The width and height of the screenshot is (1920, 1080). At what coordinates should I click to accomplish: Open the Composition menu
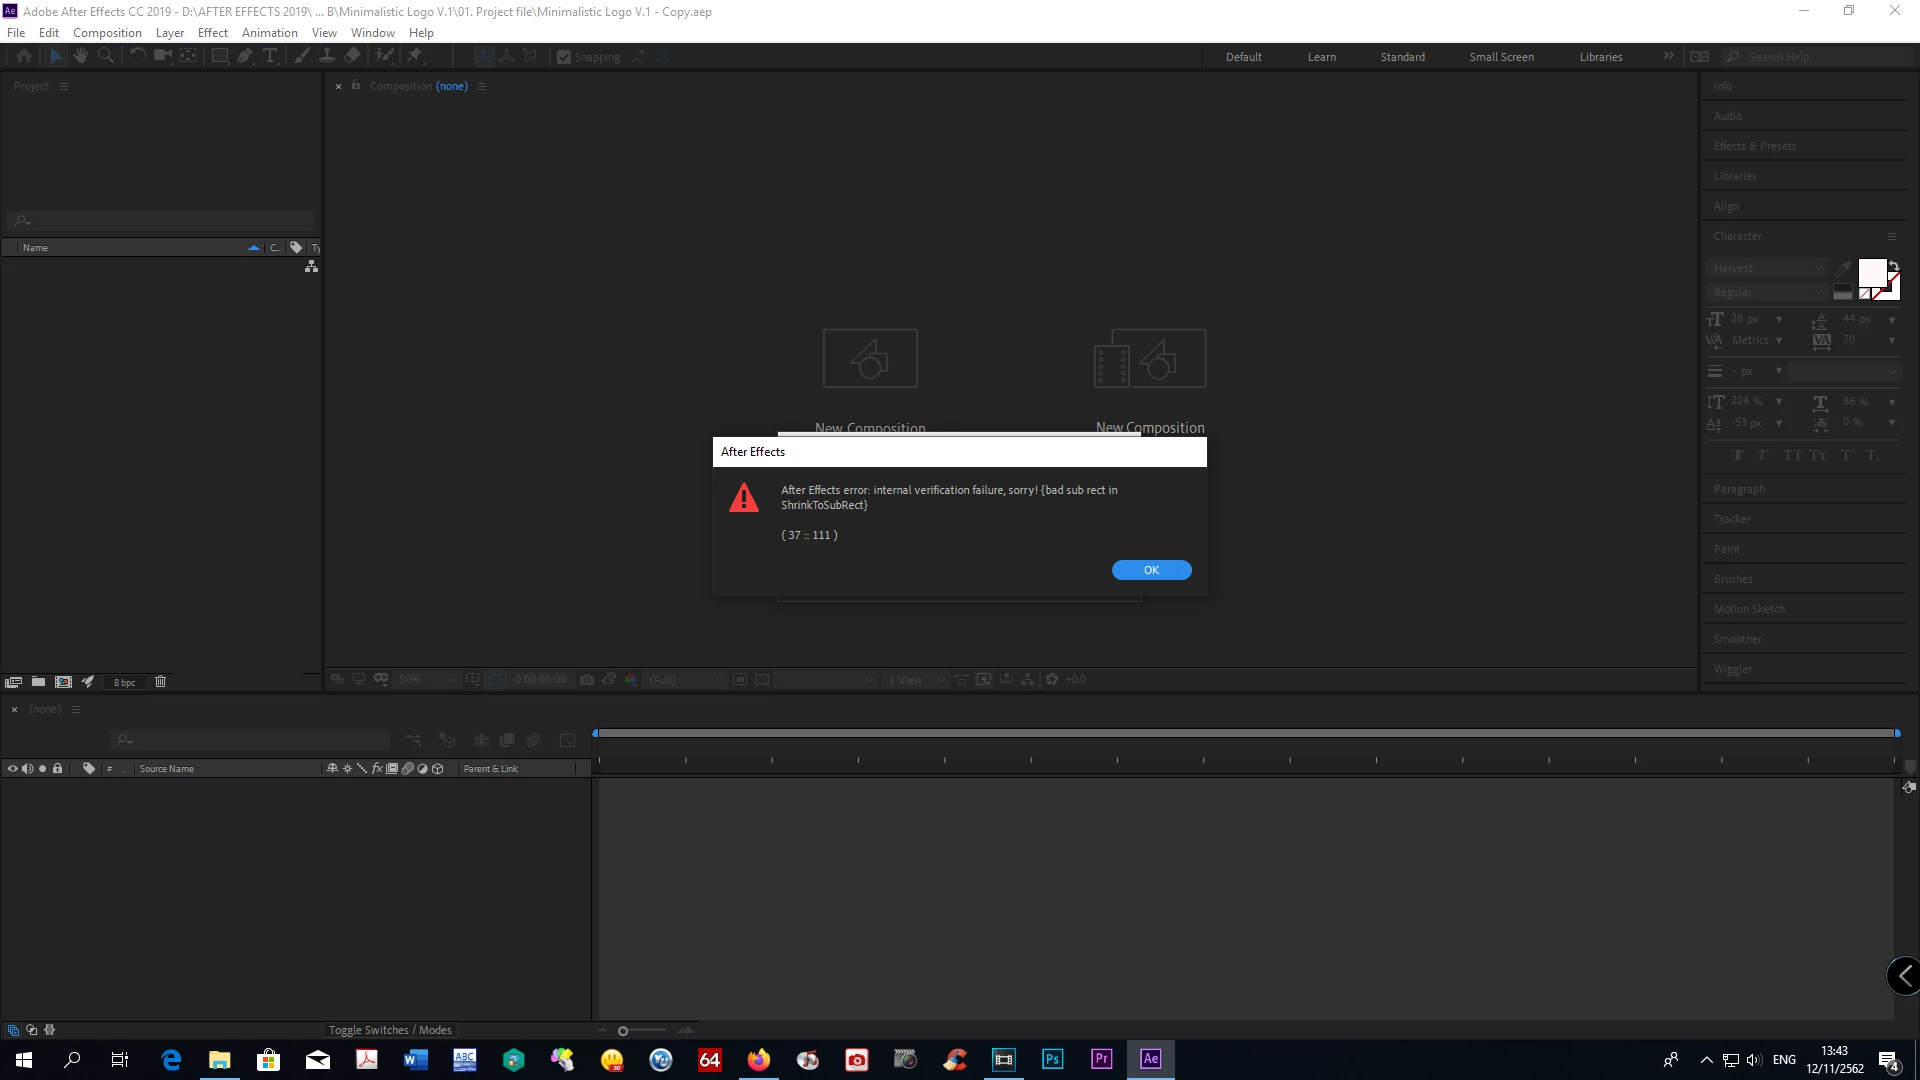tap(107, 32)
